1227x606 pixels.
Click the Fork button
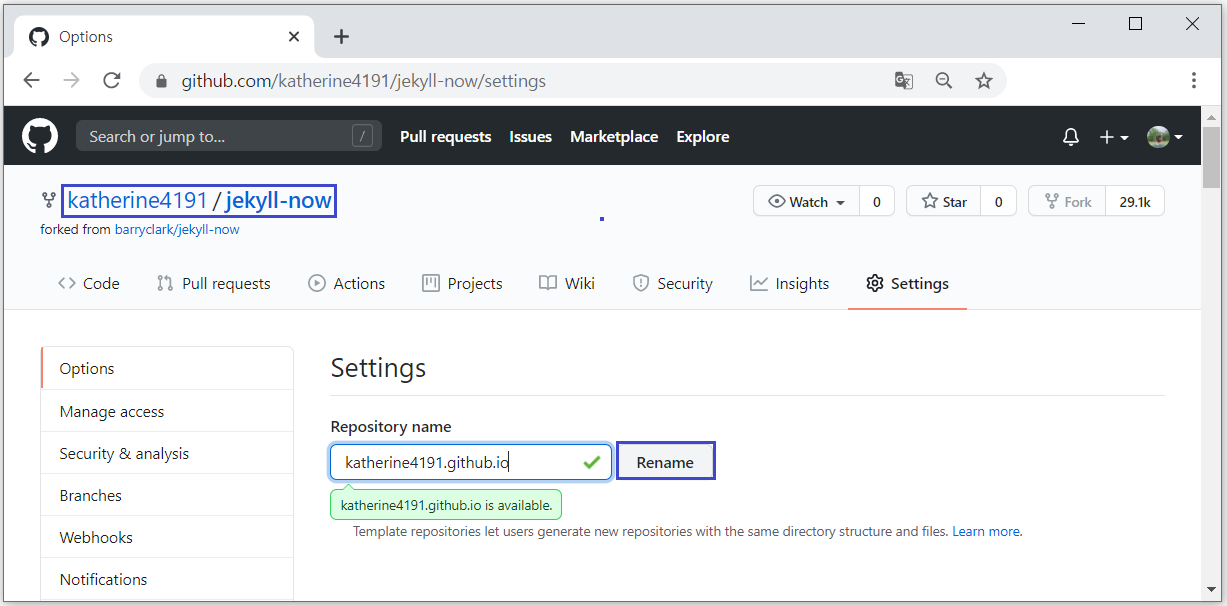pos(1067,202)
